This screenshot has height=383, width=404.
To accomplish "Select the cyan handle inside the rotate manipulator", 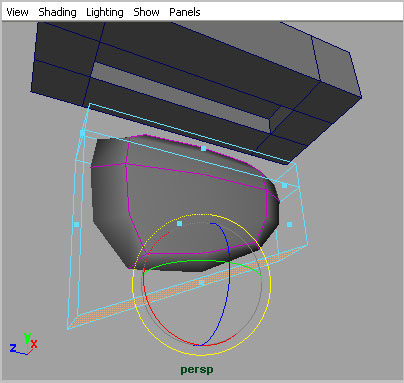I will tap(179, 223).
